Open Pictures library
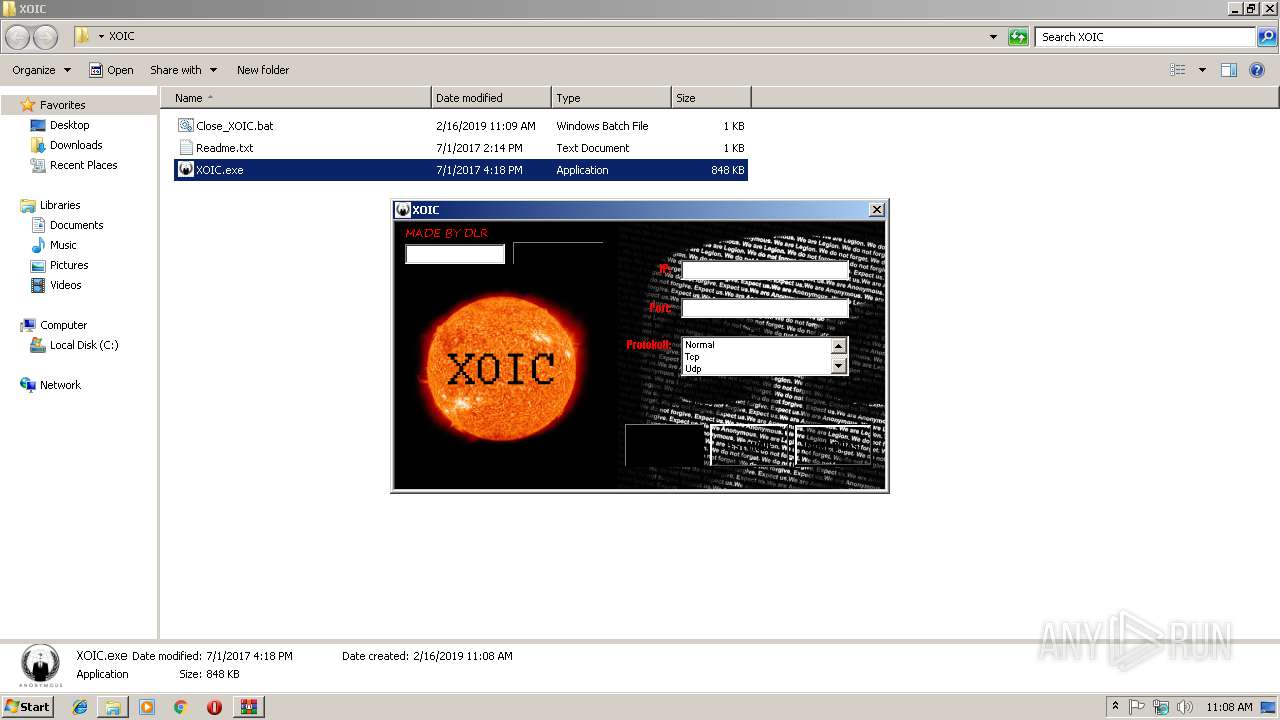1280x720 pixels. (69, 265)
